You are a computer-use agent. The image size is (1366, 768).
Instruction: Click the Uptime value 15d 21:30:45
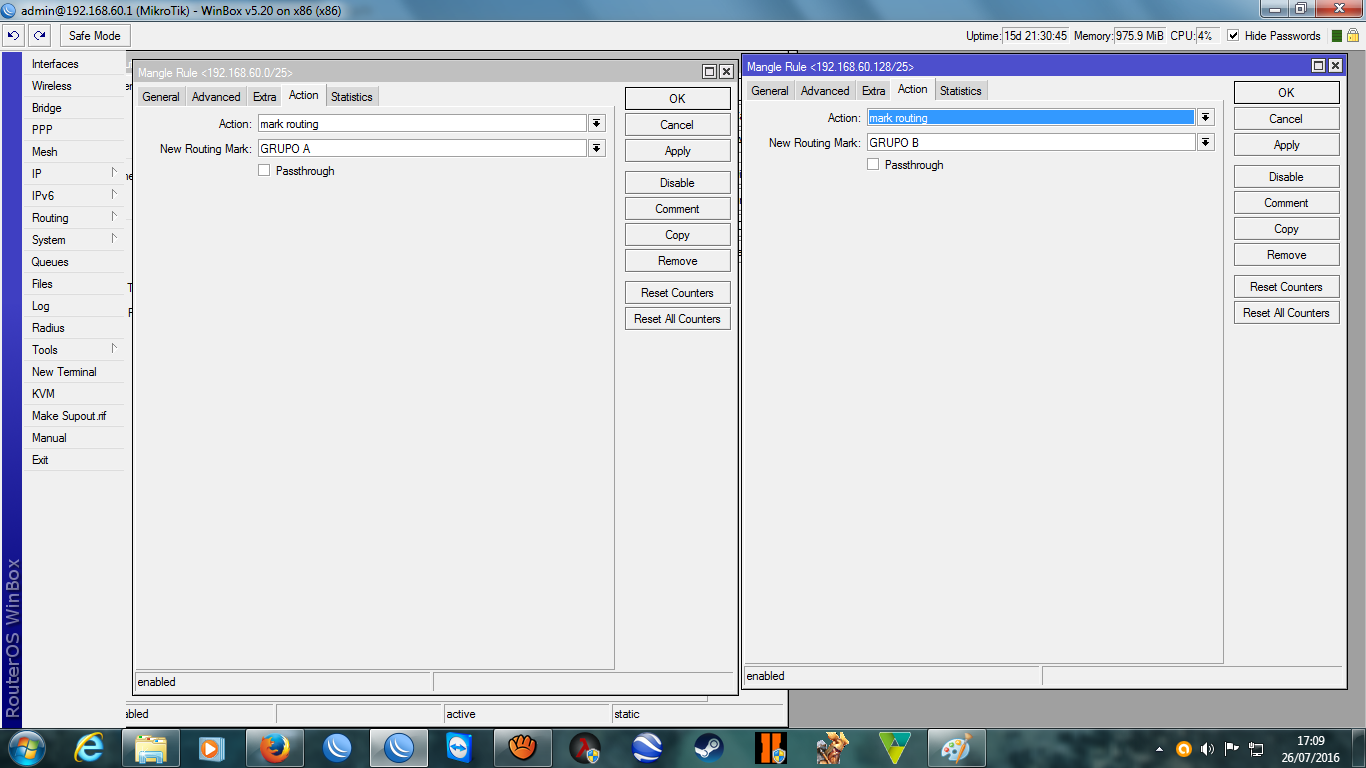coord(1035,36)
